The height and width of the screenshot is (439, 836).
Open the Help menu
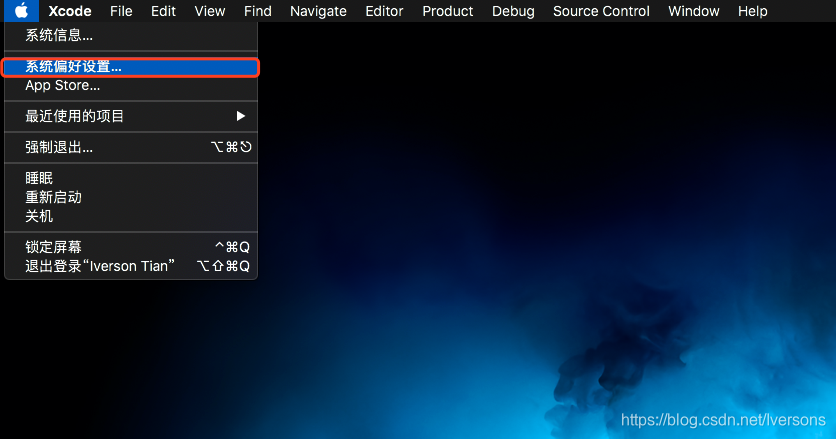coord(752,11)
